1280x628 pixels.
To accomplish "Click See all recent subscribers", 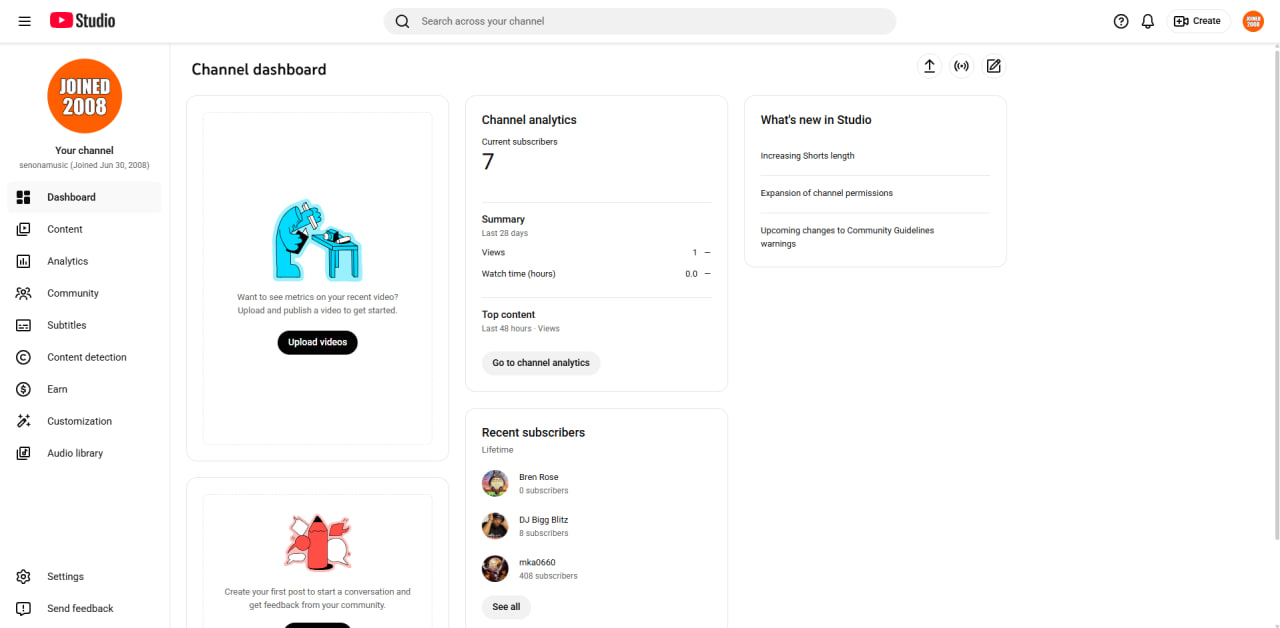I will (x=506, y=607).
